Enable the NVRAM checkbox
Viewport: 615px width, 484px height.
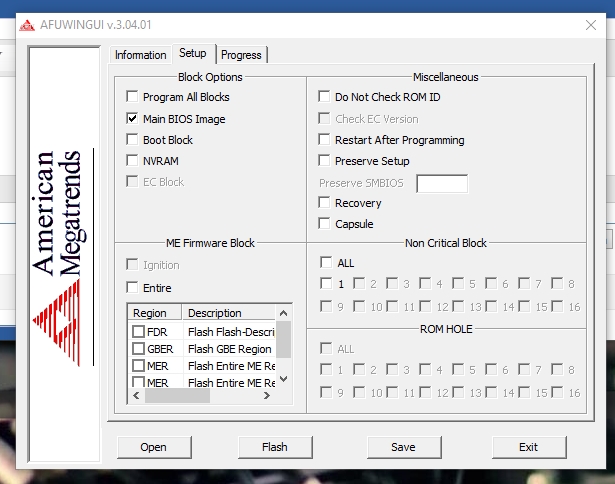pos(132,160)
